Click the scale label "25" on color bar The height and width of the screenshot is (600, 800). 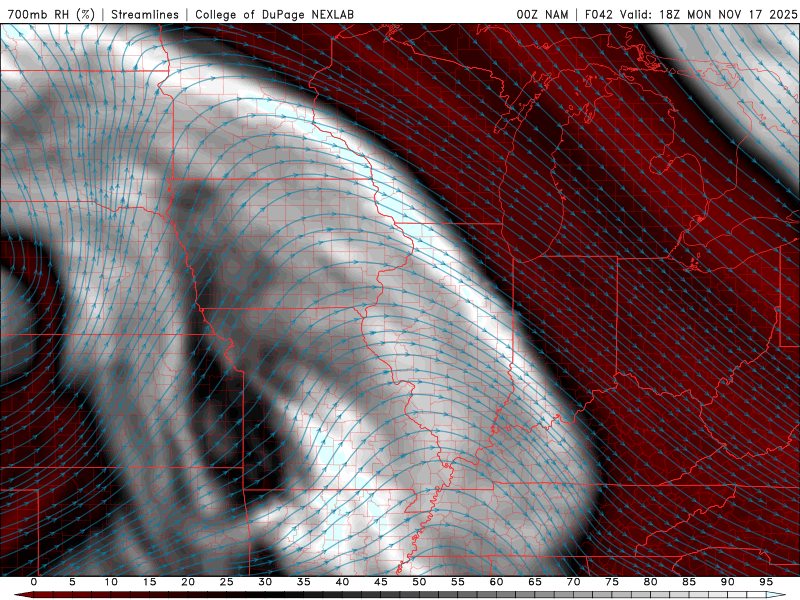pyautogui.click(x=227, y=582)
